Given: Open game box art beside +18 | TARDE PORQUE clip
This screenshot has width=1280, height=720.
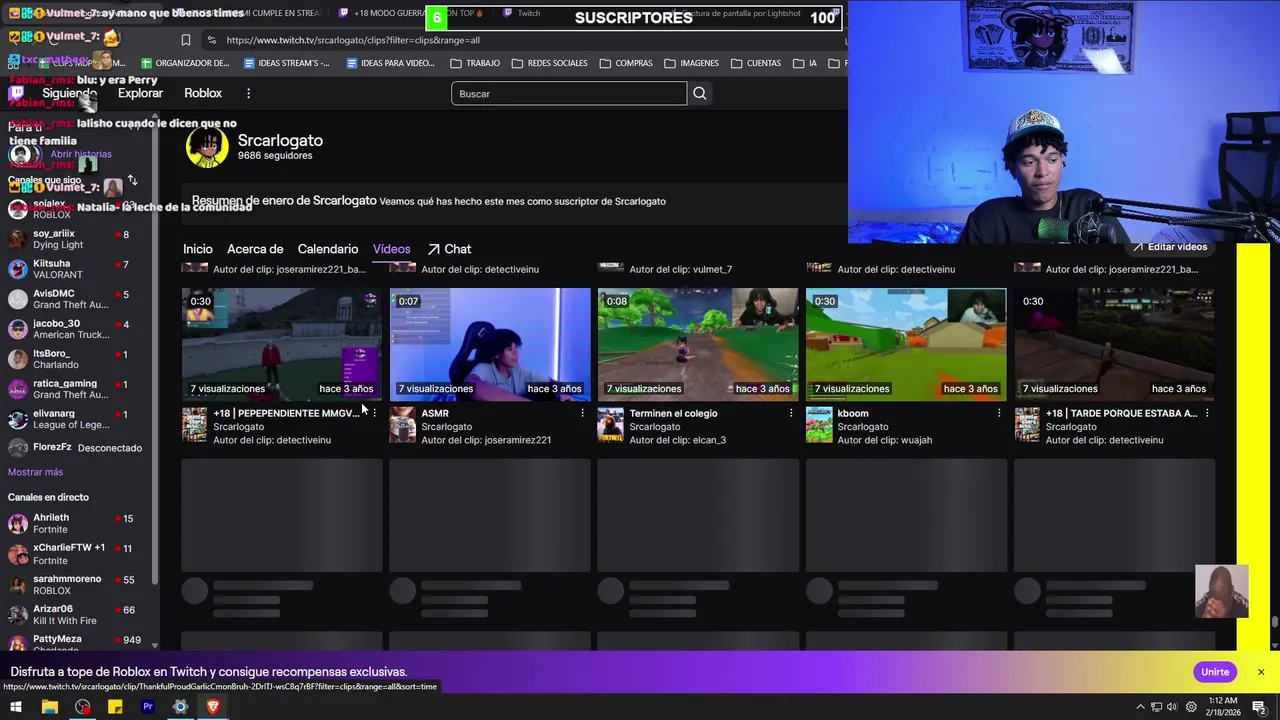Looking at the screenshot, I should pos(1027,424).
